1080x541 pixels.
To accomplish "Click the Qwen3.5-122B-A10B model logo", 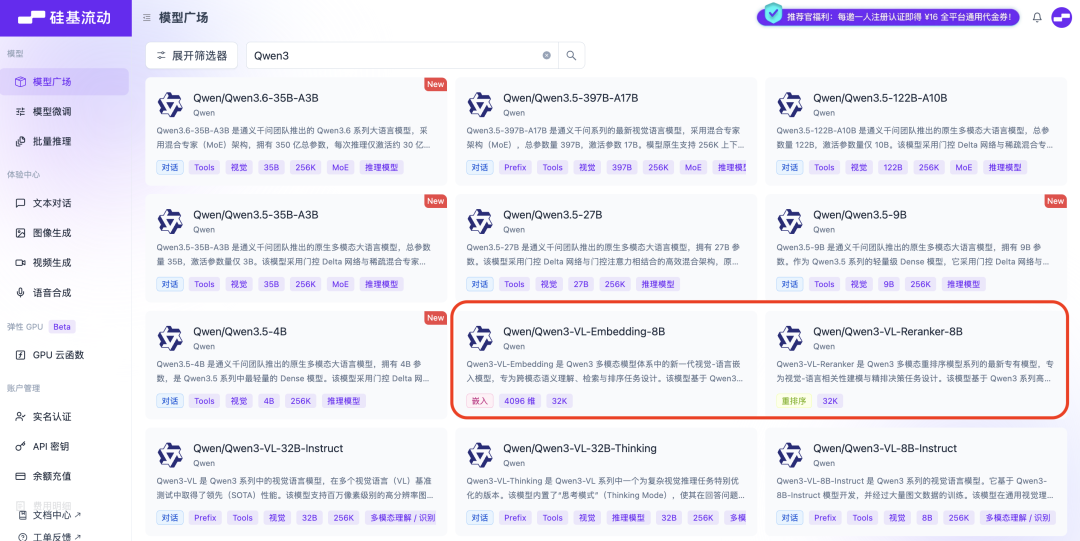I will pos(790,104).
